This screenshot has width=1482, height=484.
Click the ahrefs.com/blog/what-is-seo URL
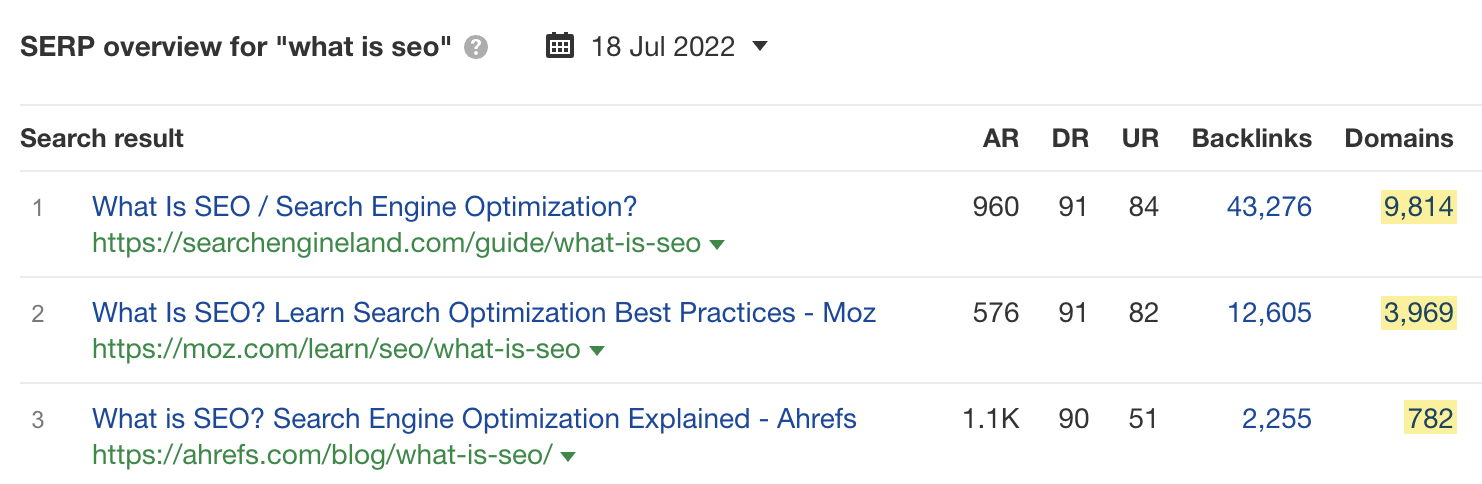pyautogui.click(x=322, y=455)
